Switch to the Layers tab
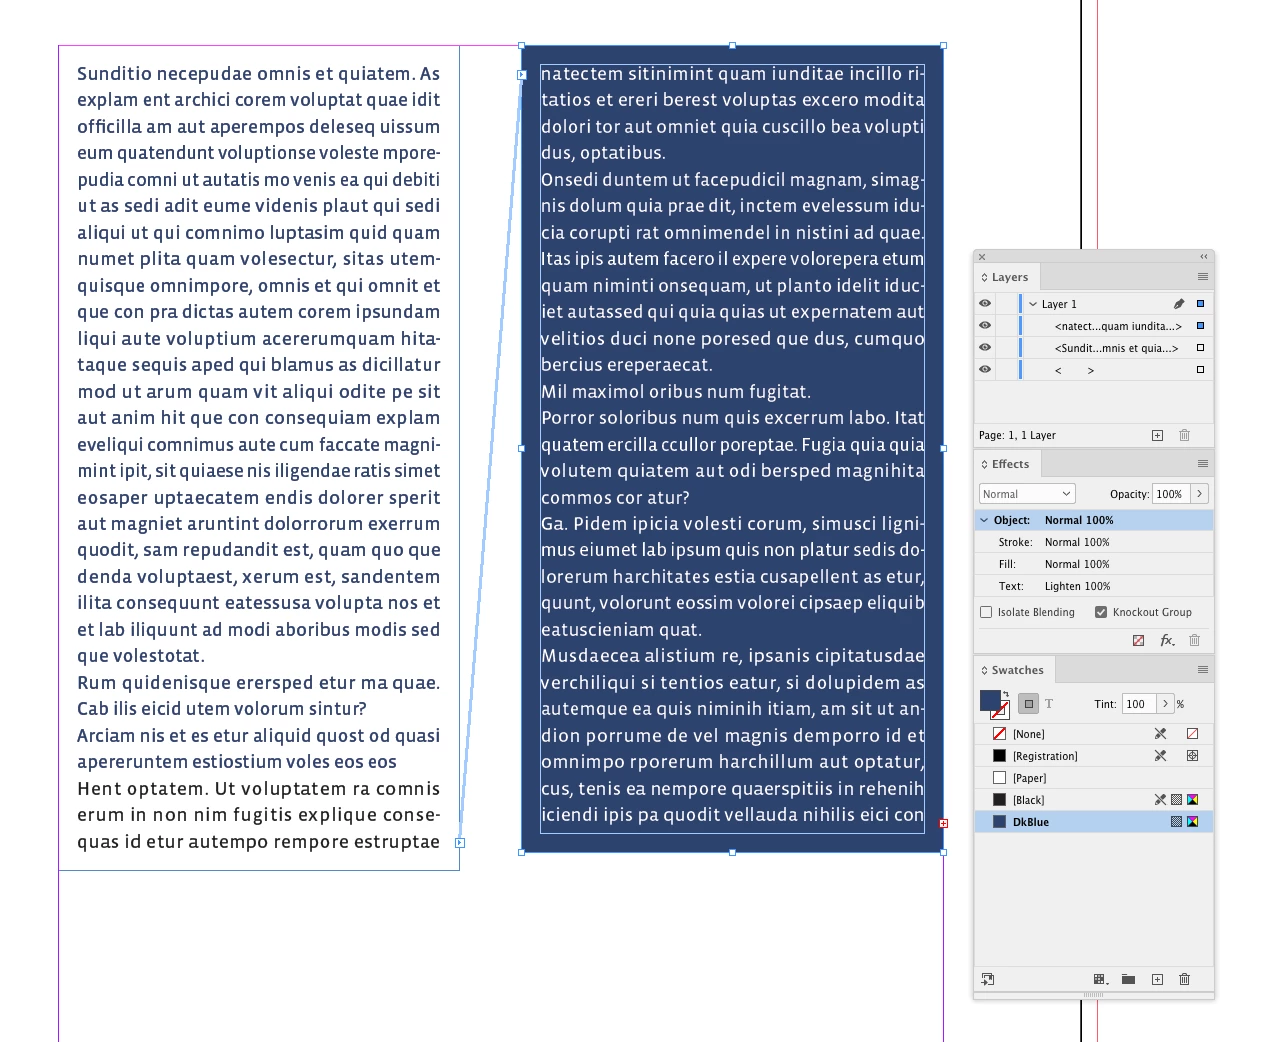The width and height of the screenshot is (1272, 1042). (1009, 277)
